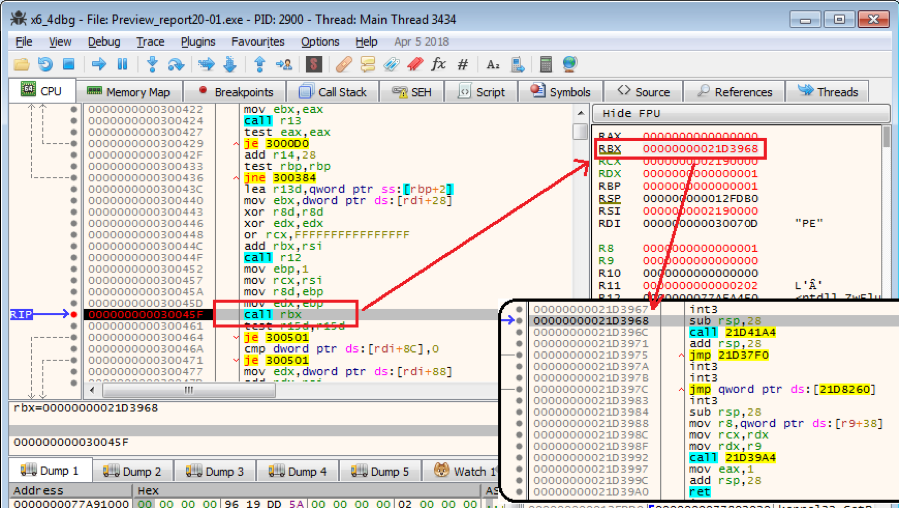899x508 pixels.
Task: Click the Hide FPU button
Action: pos(630,114)
